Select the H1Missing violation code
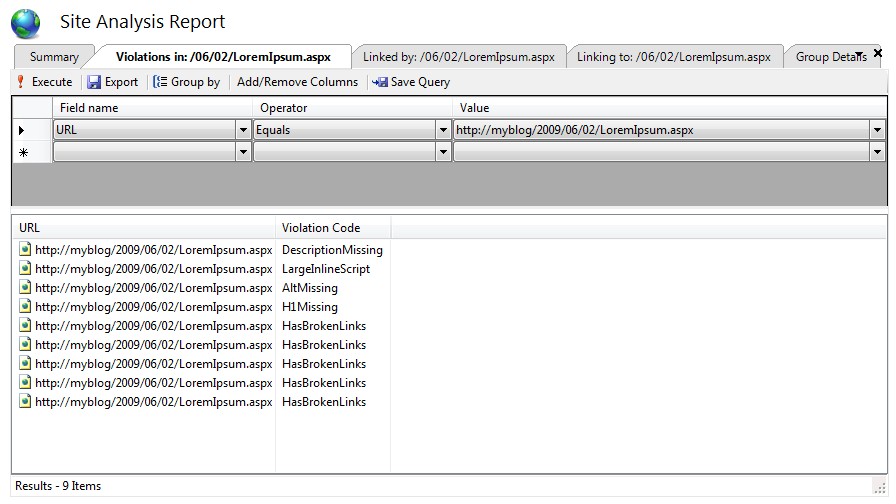 coord(310,306)
